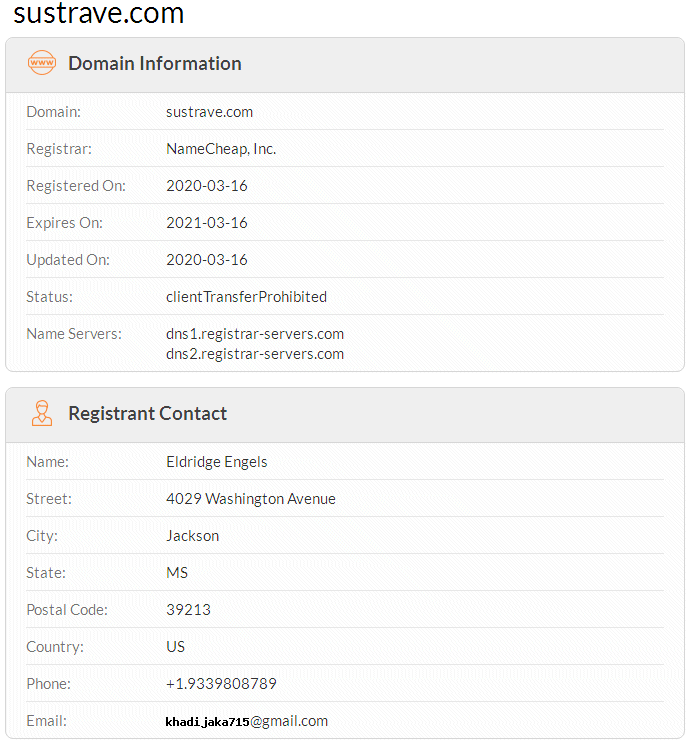Click the state value MS
690x740 pixels.
[x=177, y=573]
